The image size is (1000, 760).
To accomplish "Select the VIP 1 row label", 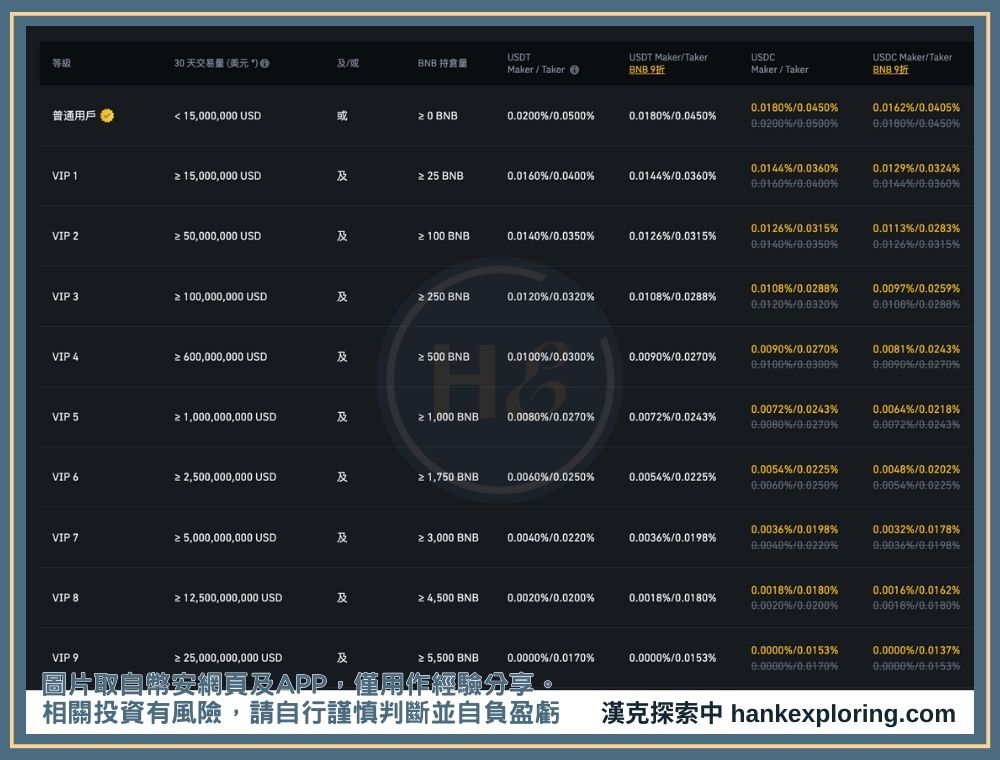I will point(64,175).
